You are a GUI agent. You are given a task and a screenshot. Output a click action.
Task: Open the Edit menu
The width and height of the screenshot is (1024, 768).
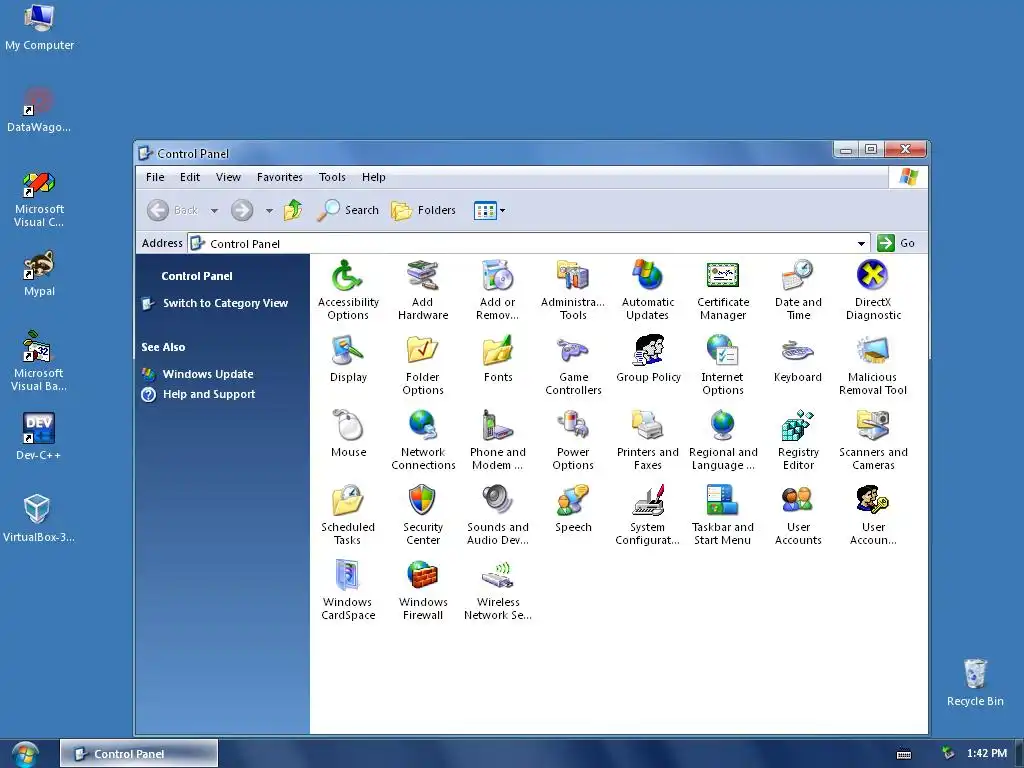(x=190, y=177)
